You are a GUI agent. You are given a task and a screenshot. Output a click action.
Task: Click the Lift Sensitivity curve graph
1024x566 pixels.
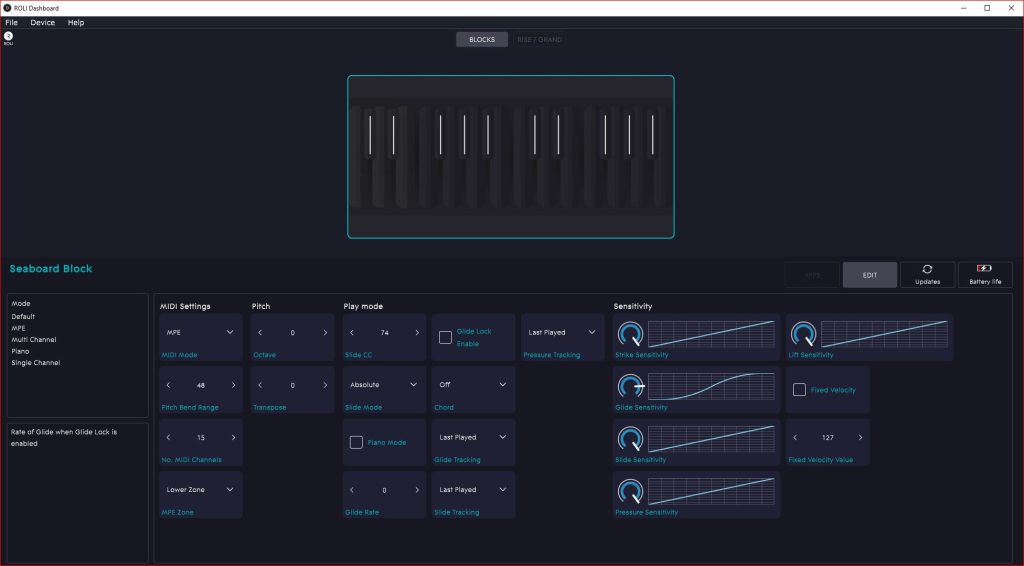click(x=884, y=334)
